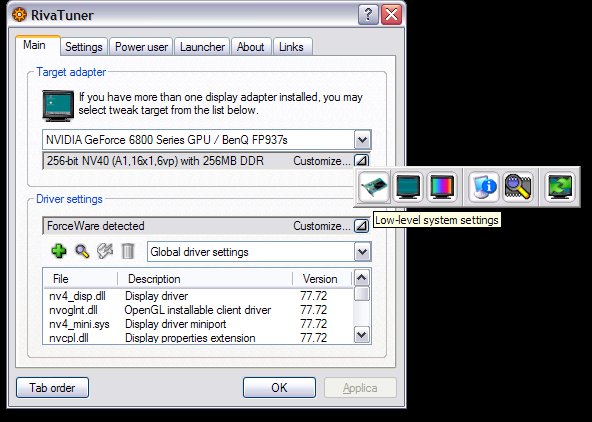Open Low-level system settings card icon
The width and height of the screenshot is (592, 422).
point(374,186)
